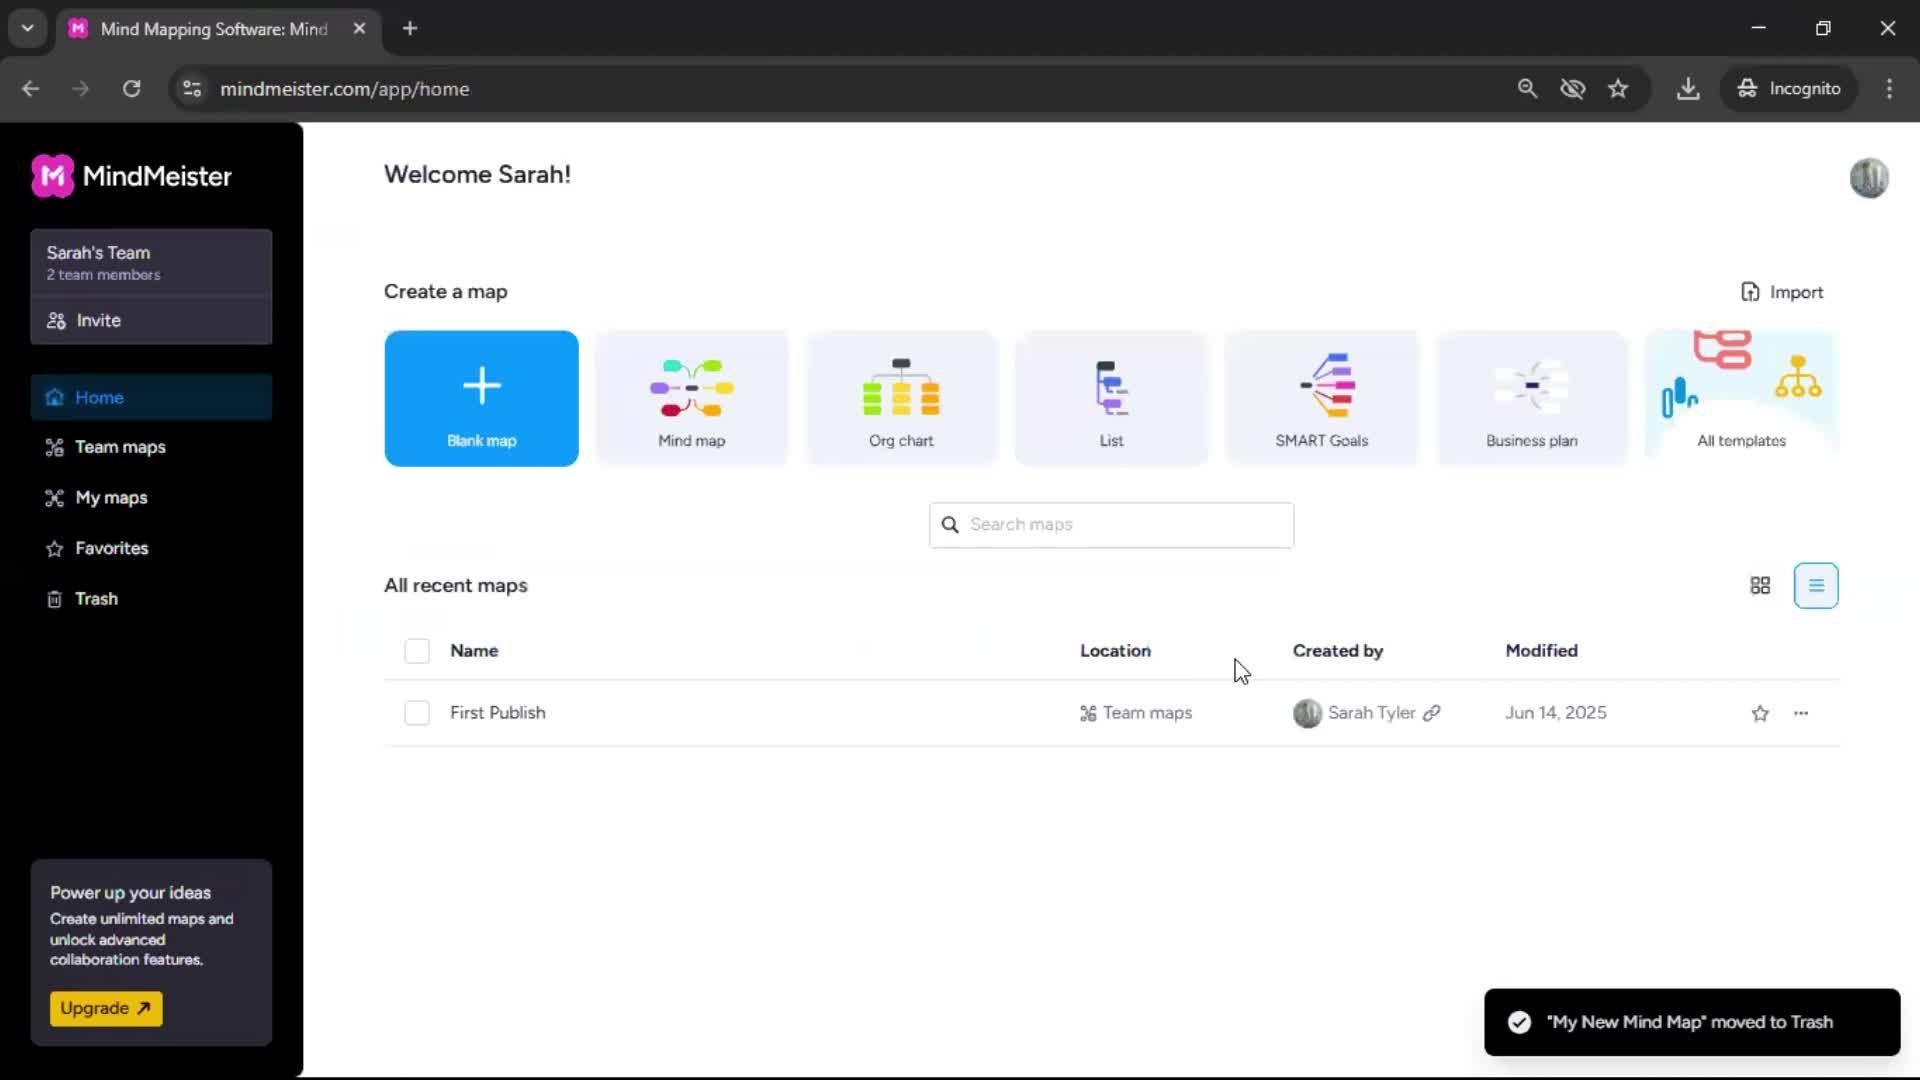The height and width of the screenshot is (1080, 1920).
Task: Open site information icon in address bar
Action: (192, 89)
